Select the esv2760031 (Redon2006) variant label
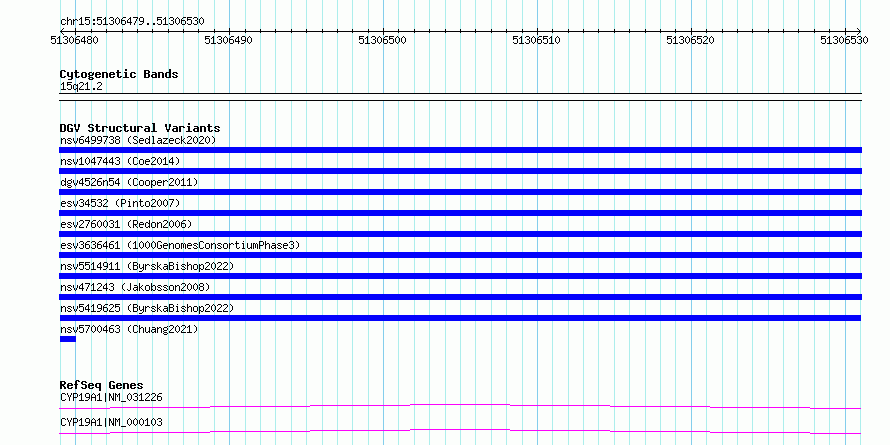Image resolution: width=890 pixels, height=445 pixels. [x=126, y=224]
